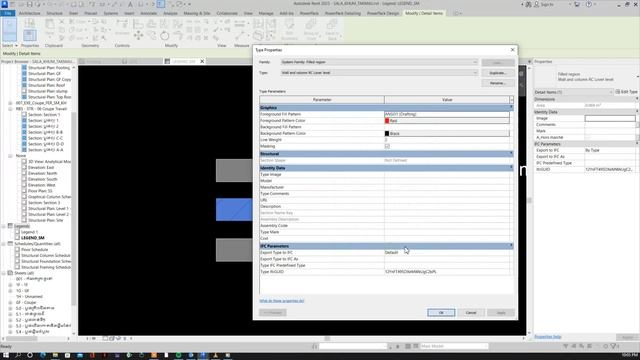This screenshot has width=640, height=360.
Task: Click the Red Foreground Pattern Color swatch
Action: coord(387,120)
